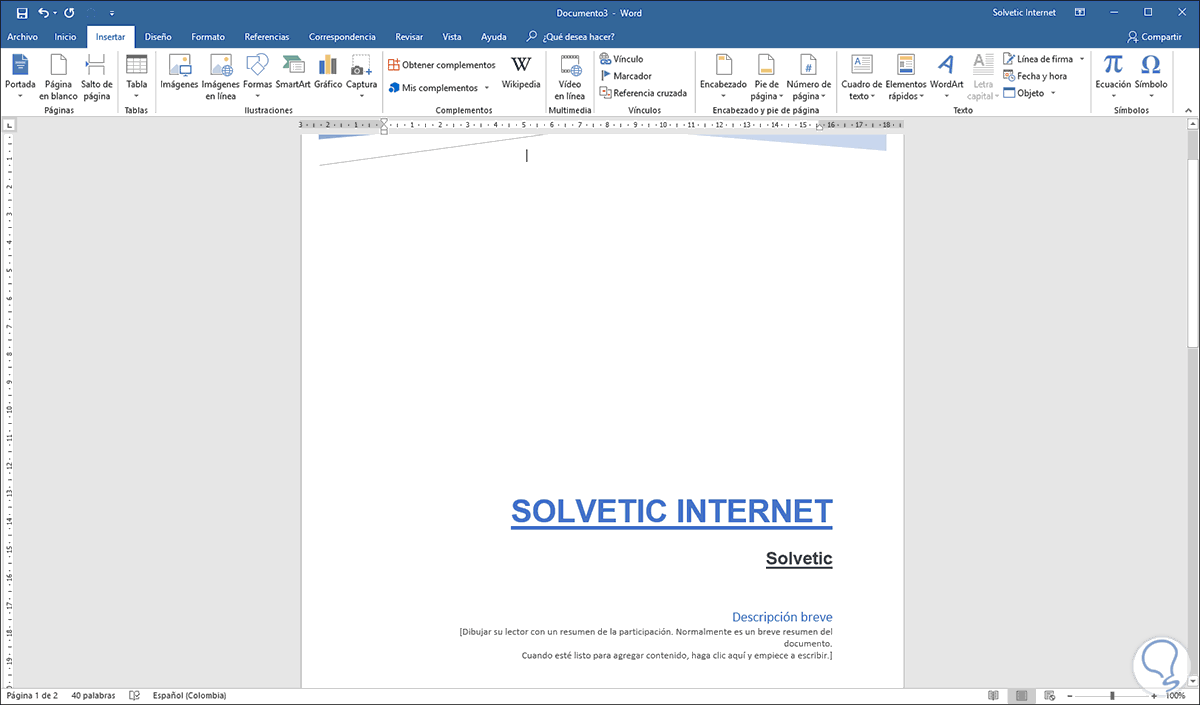The width and height of the screenshot is (1200, 705).
Task: Click the Español (Colombia) language indicator
Action: pyautogui.click(x=189, y=695)
